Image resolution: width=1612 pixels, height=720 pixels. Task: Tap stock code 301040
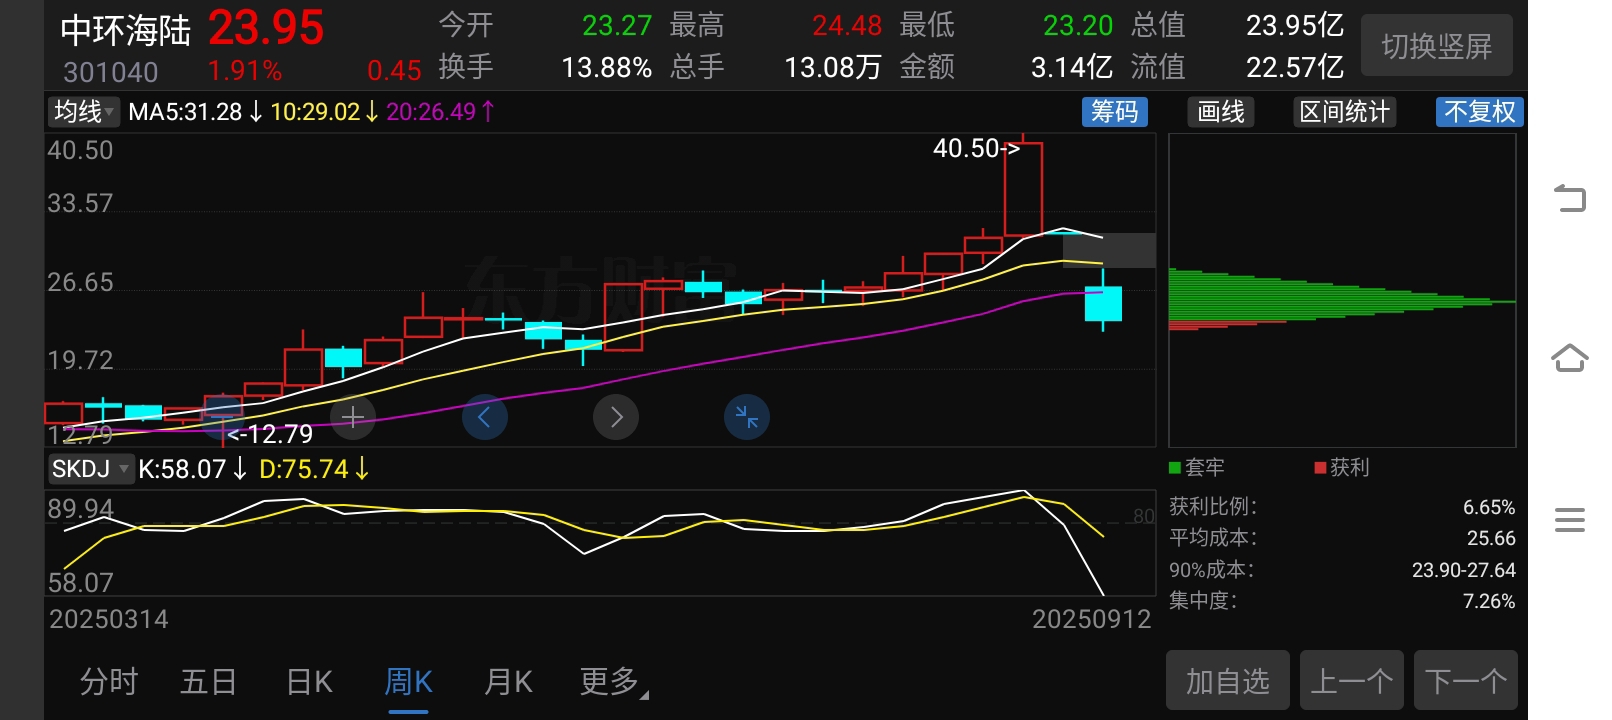tap(110, 73)
